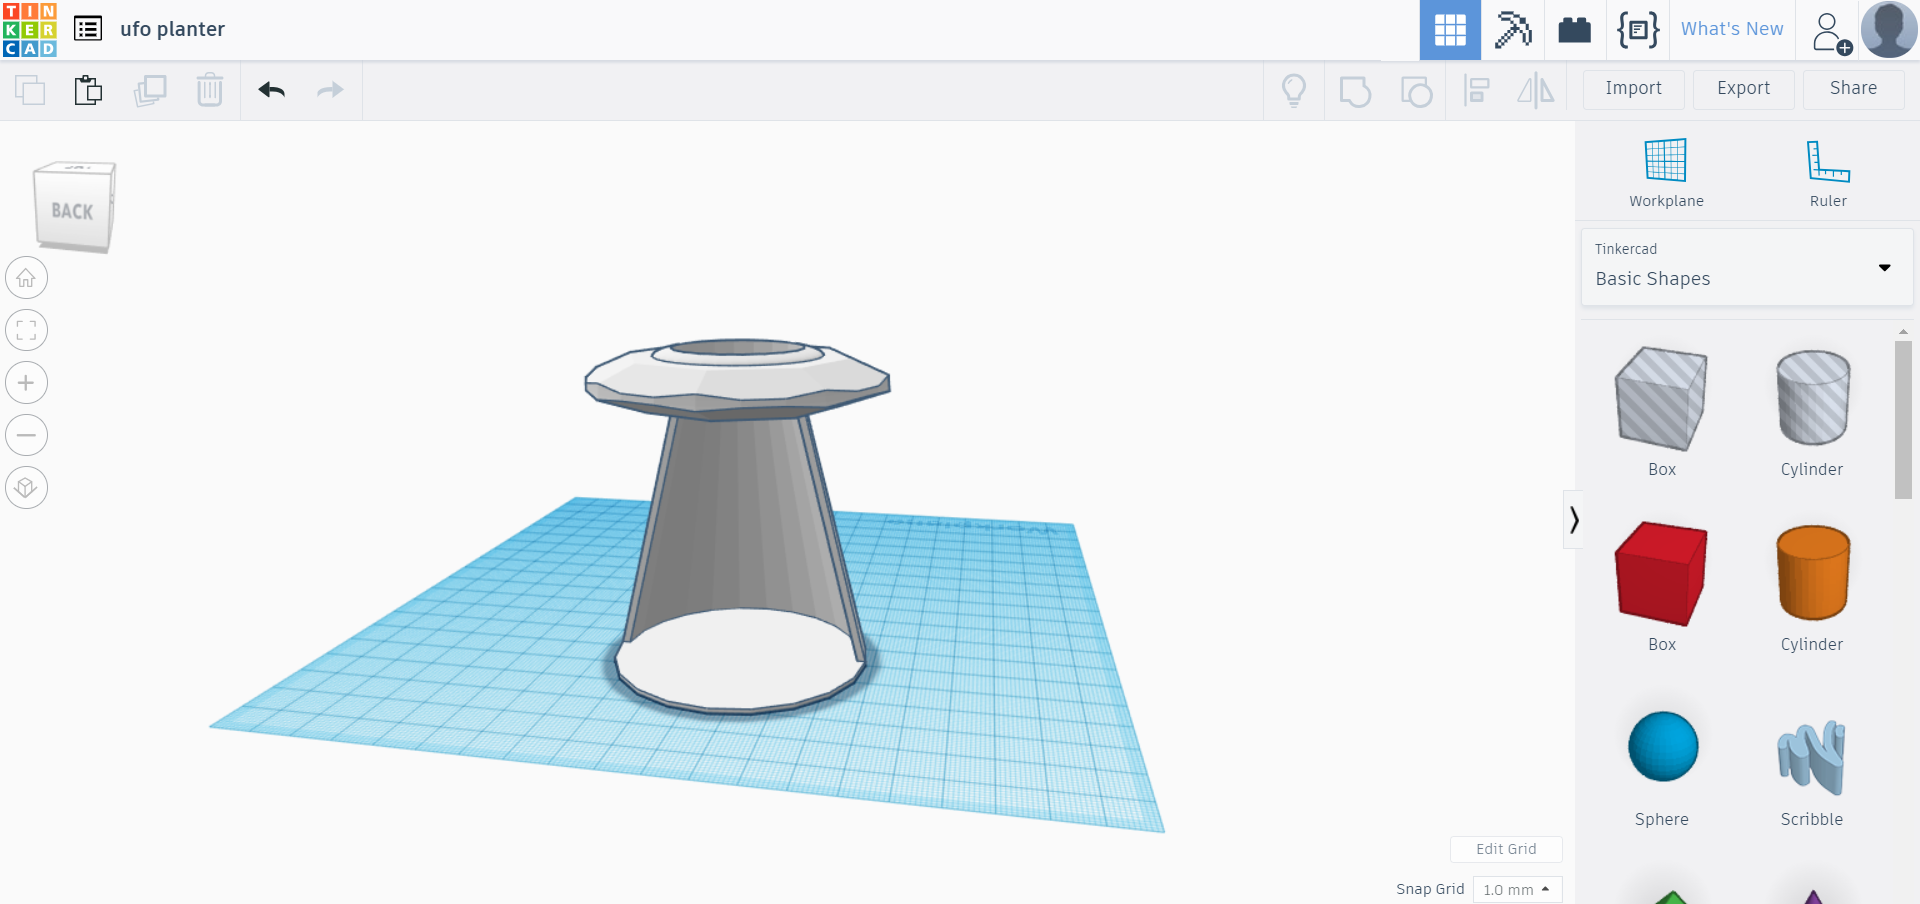Undo the last action
1920x904 pixels.
(272, 90)
